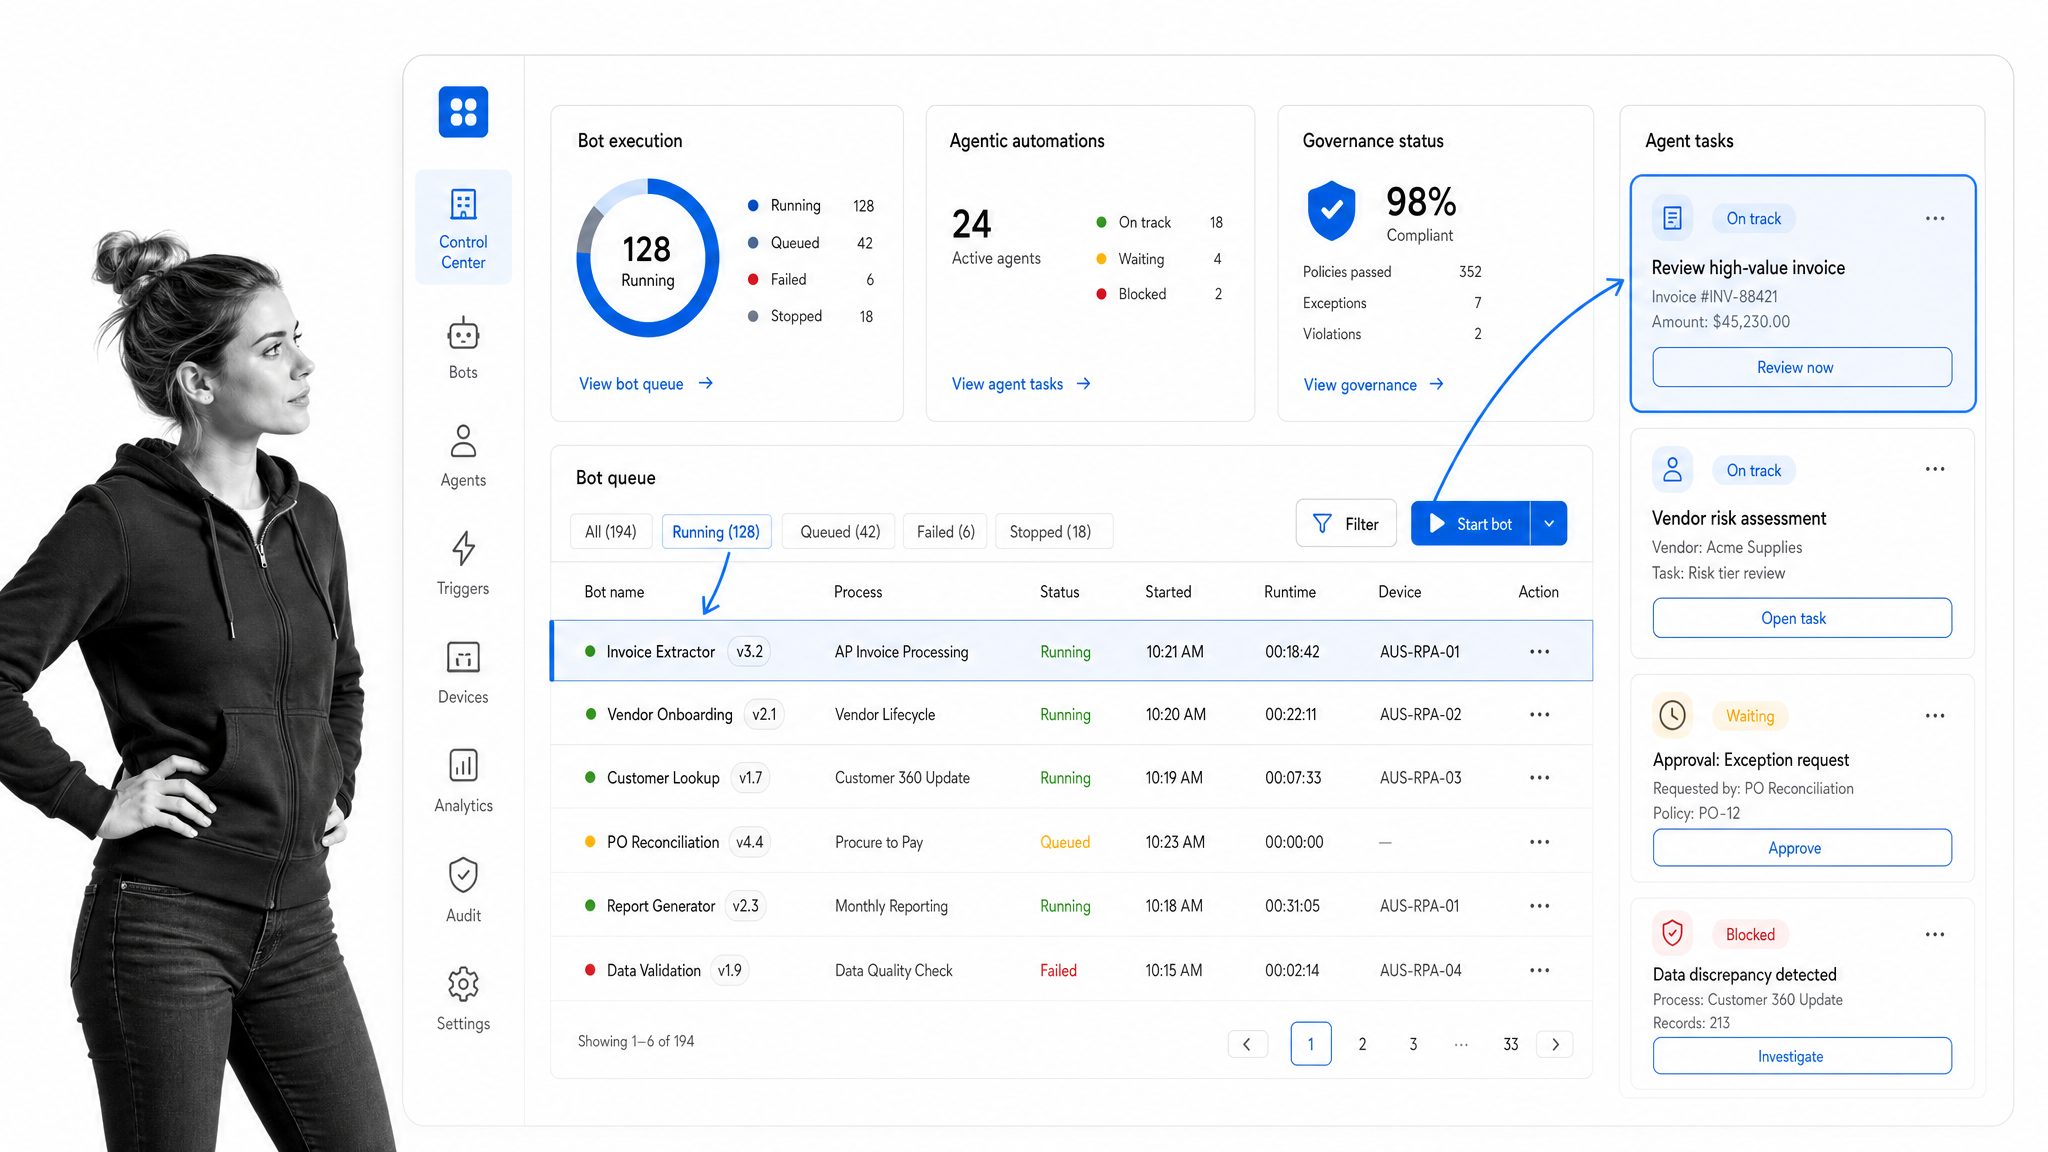This screenshot has width=2048, height=1152.
Task: Open more options on Review high-value invoice card
Action: [x=1935, y=218]
